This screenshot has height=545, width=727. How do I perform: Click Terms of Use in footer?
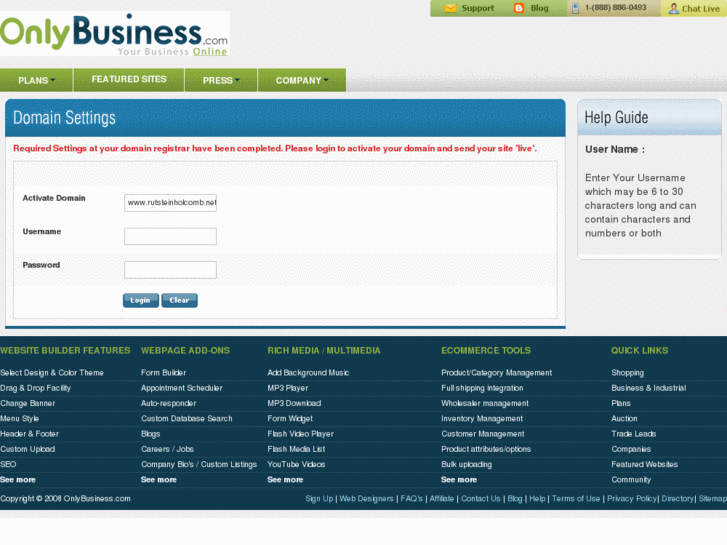pyautogui.click(x=576, y=499)
